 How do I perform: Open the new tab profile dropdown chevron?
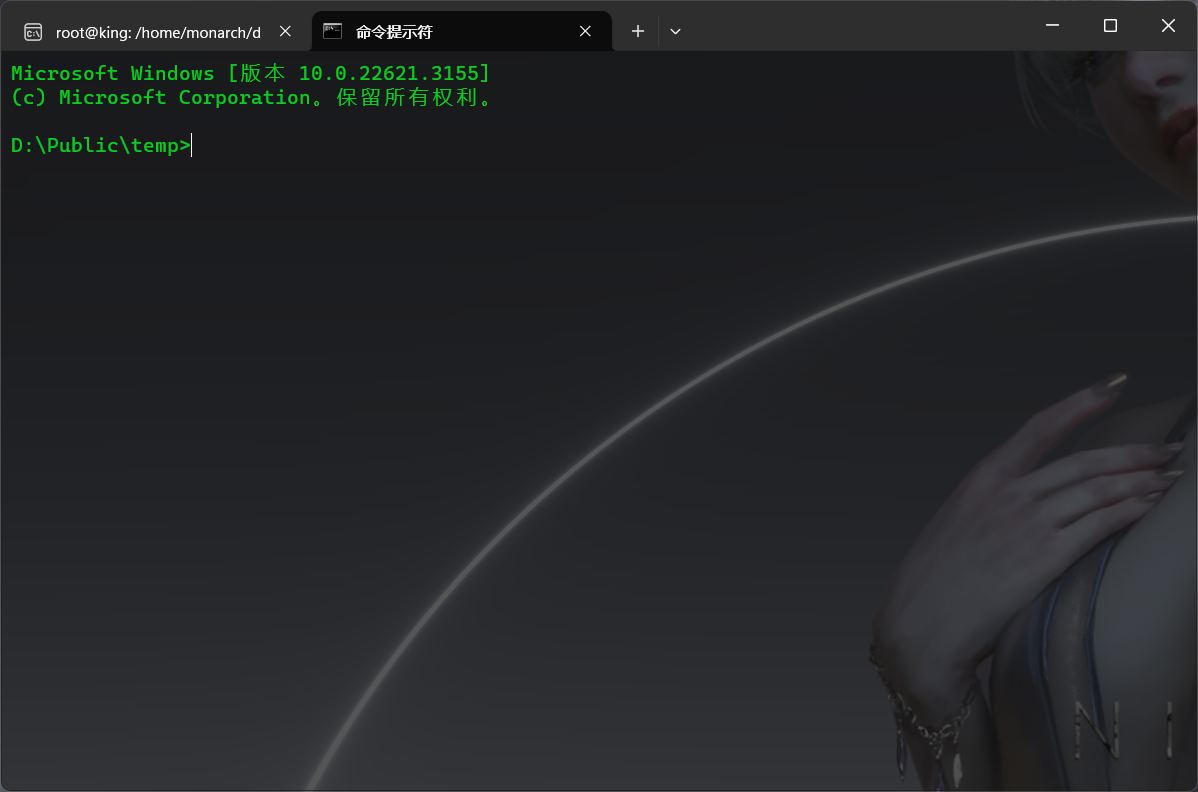[x=675, y=31]
